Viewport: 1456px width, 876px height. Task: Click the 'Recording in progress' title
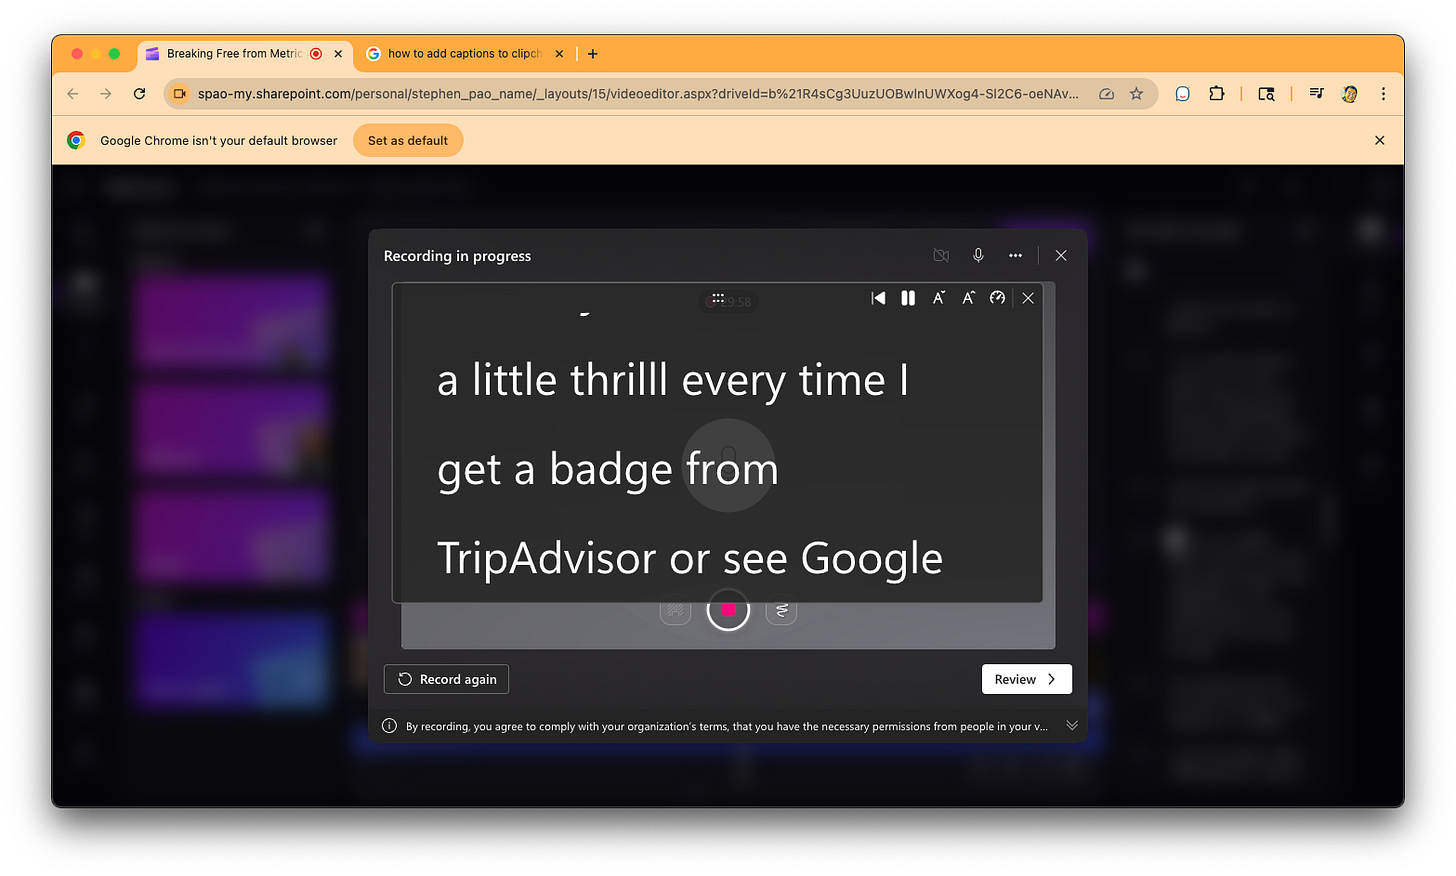pos(457,256)
